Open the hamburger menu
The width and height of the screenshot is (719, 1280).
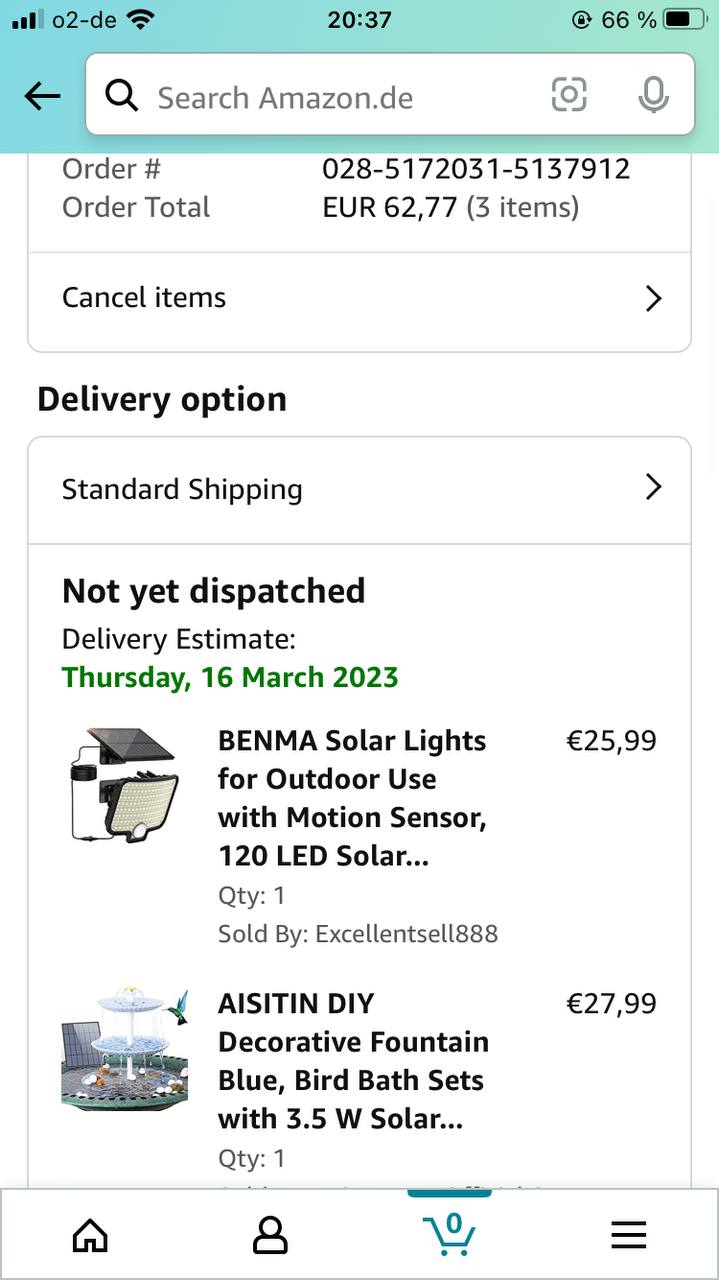pos(629,1235)
